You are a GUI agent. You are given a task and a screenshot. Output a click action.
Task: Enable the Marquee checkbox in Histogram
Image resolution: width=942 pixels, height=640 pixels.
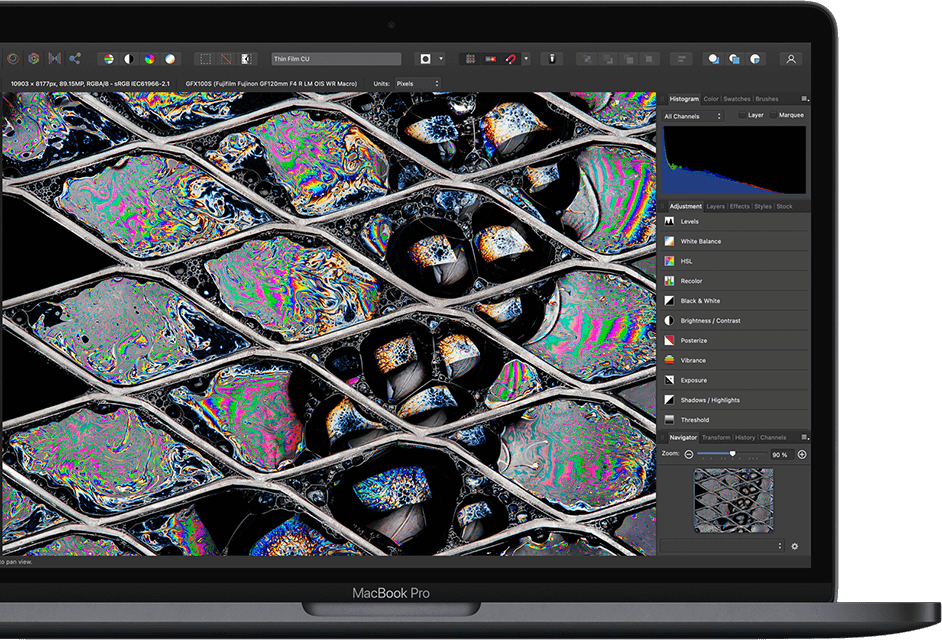click(x=773, y=116)
